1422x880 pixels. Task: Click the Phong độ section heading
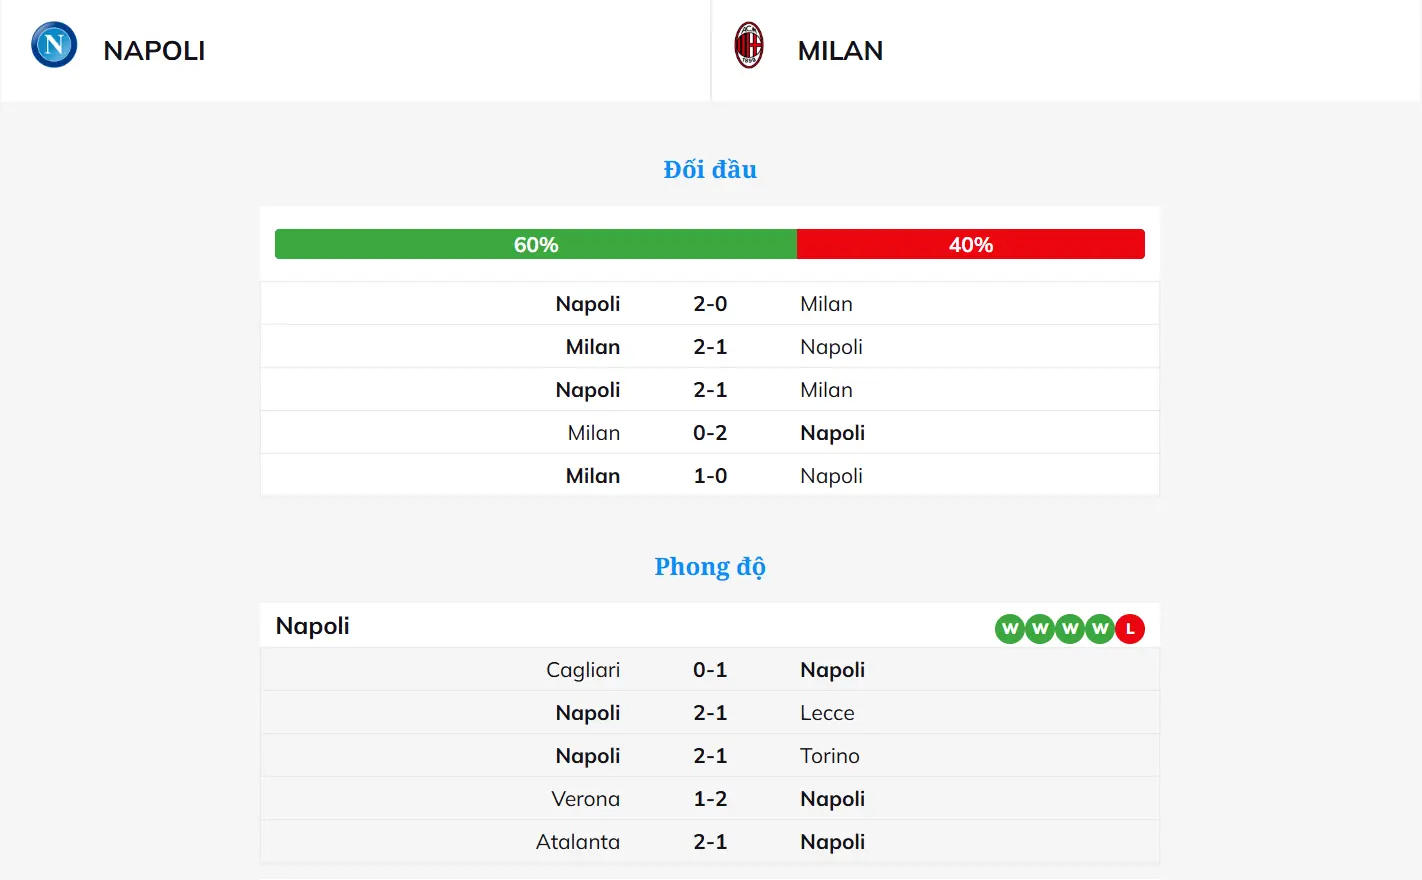pyautogui.click(x=710, y=567)
